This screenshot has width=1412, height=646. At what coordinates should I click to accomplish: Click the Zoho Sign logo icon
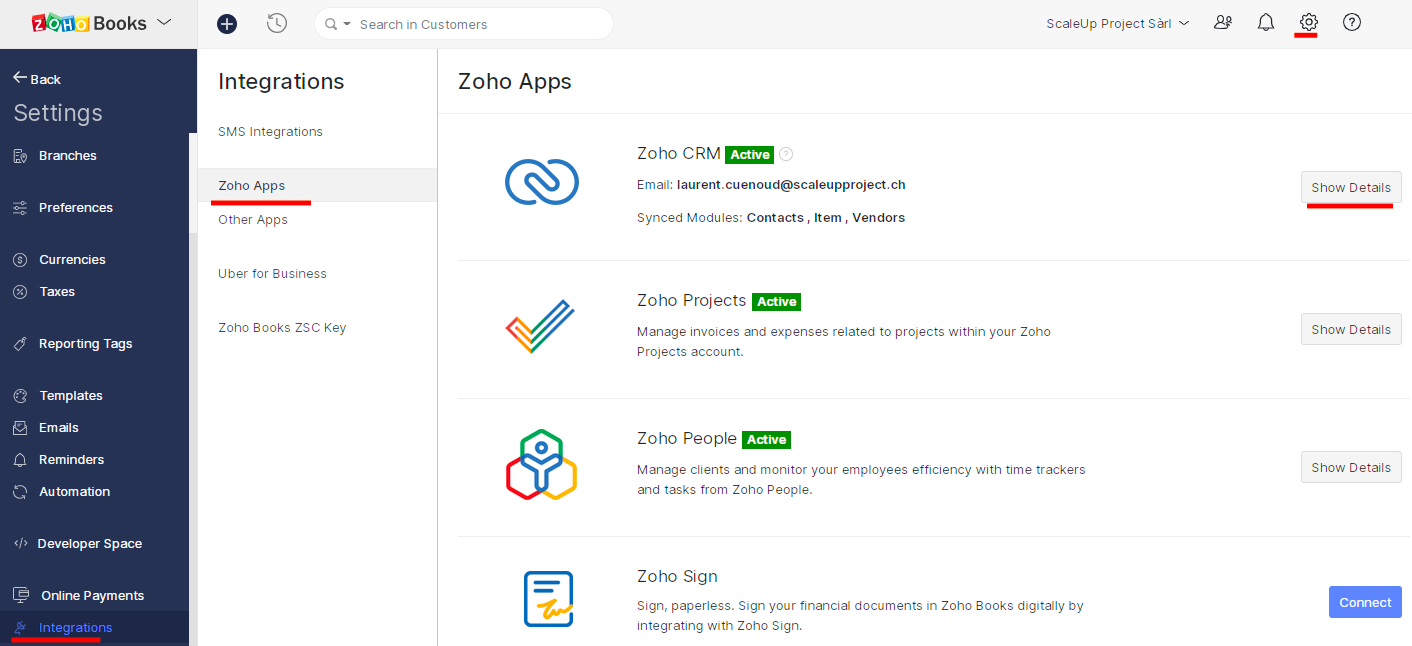pos(548,599)
